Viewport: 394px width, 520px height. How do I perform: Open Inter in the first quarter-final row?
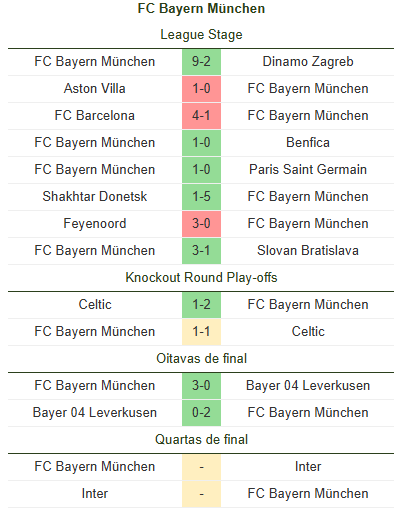(x=308, y=467)
